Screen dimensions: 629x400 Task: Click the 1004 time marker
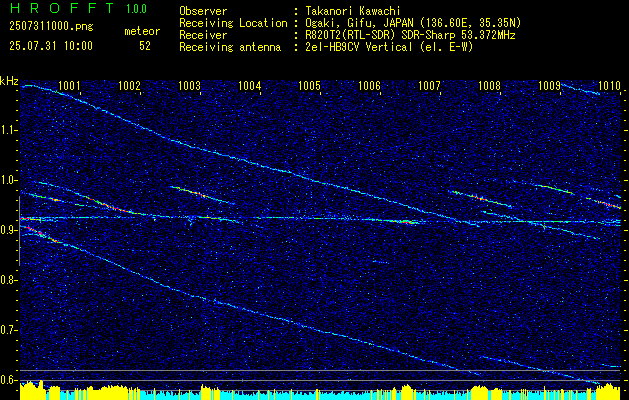click(x=250, y=85)
